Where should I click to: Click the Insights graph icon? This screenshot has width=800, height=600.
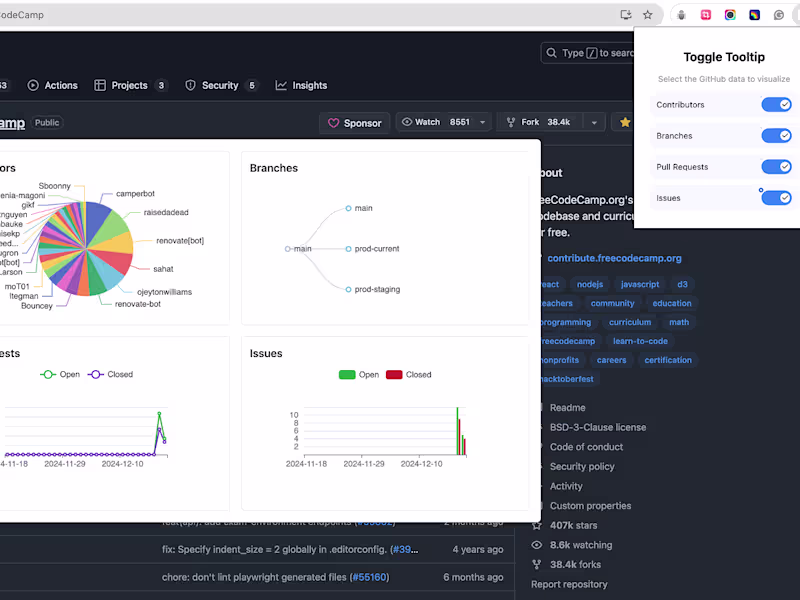point(281,85)
